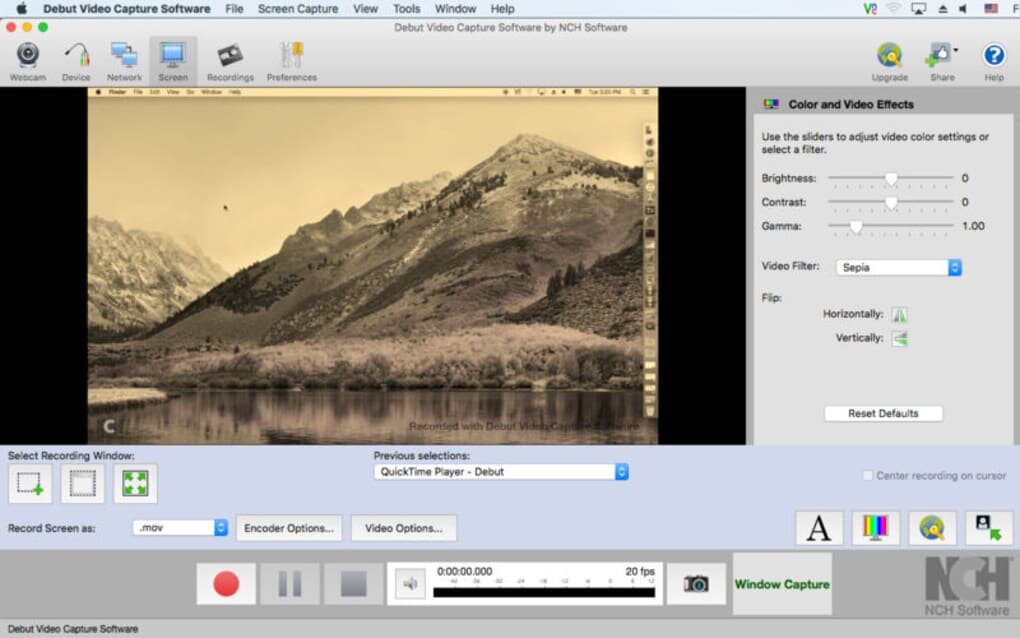This screenshot has width=1020, height=638.
Task: Open Preferences from the toolbar
Action: point(291,58)
